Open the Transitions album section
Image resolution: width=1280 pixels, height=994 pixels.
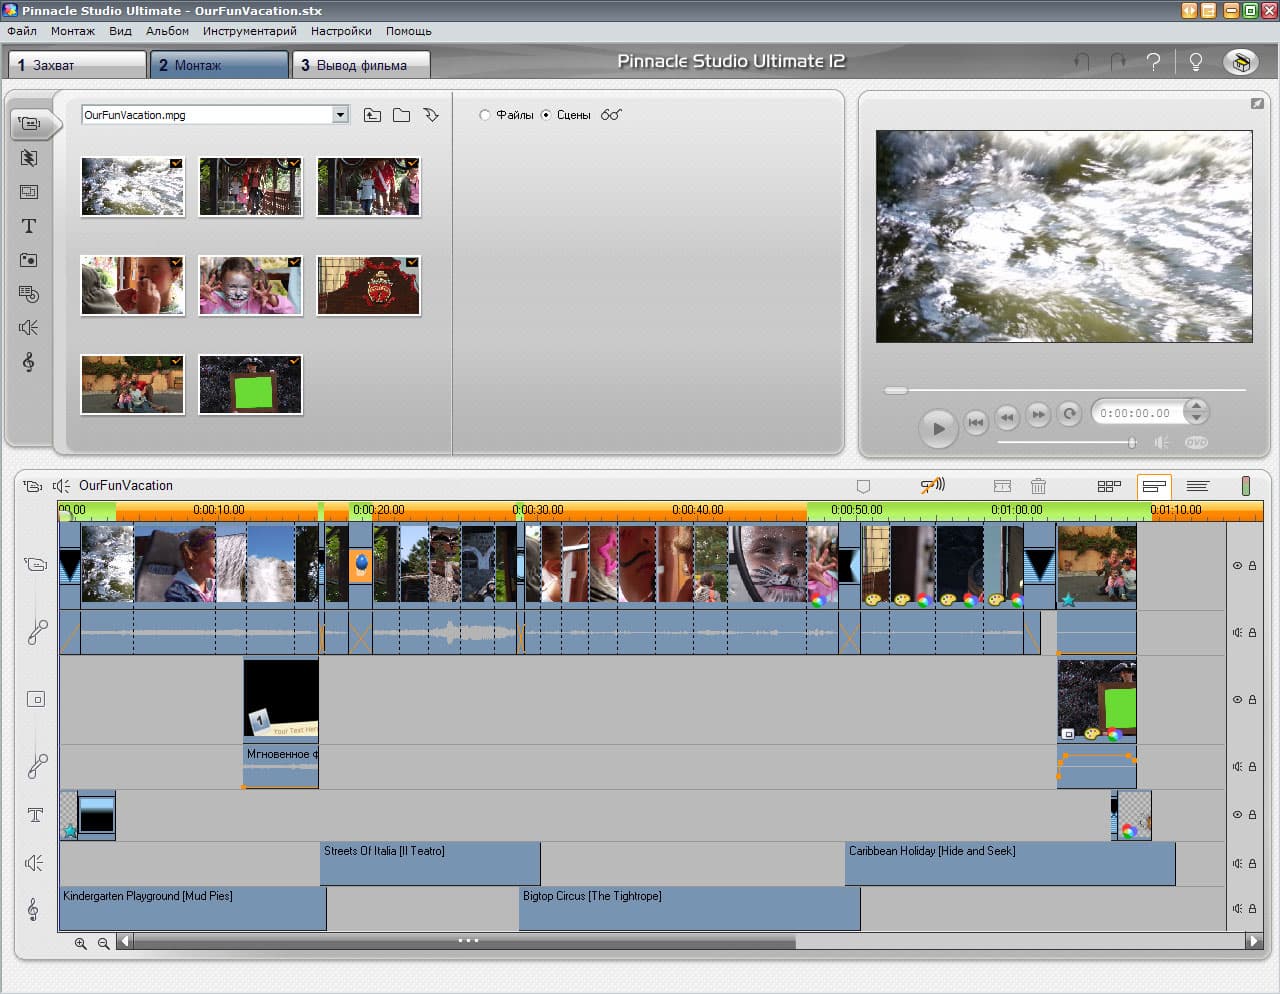coord(29,158)
